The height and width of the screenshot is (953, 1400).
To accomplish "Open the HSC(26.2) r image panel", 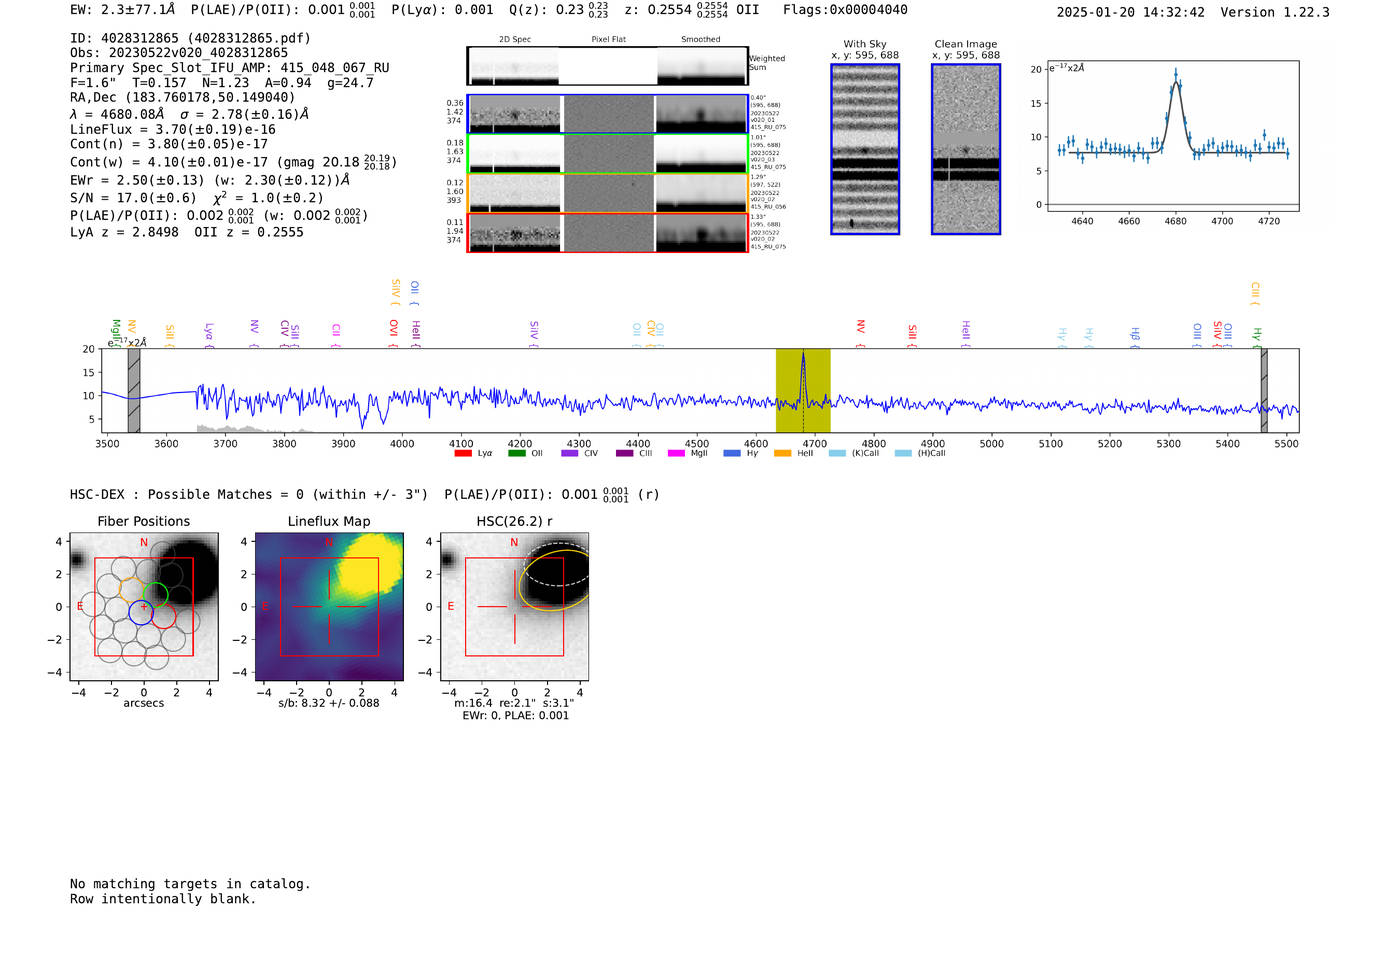I will tap(514, 607).
